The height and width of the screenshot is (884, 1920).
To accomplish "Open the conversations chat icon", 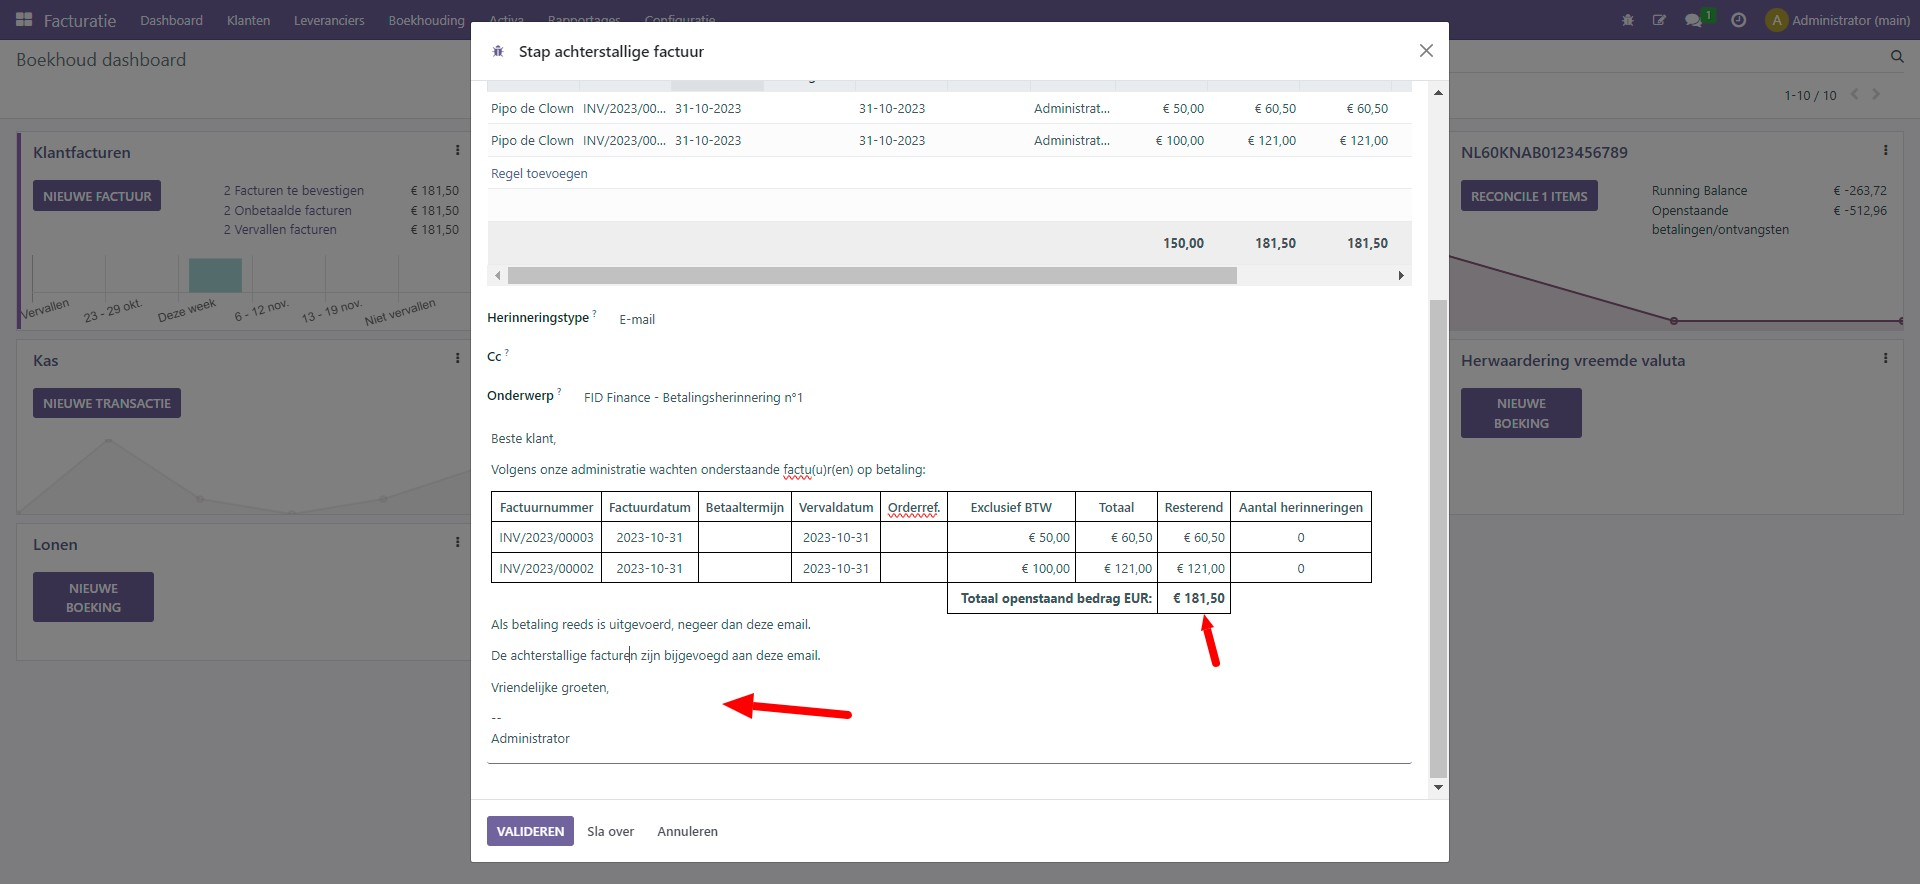I will coord(1693,20).
